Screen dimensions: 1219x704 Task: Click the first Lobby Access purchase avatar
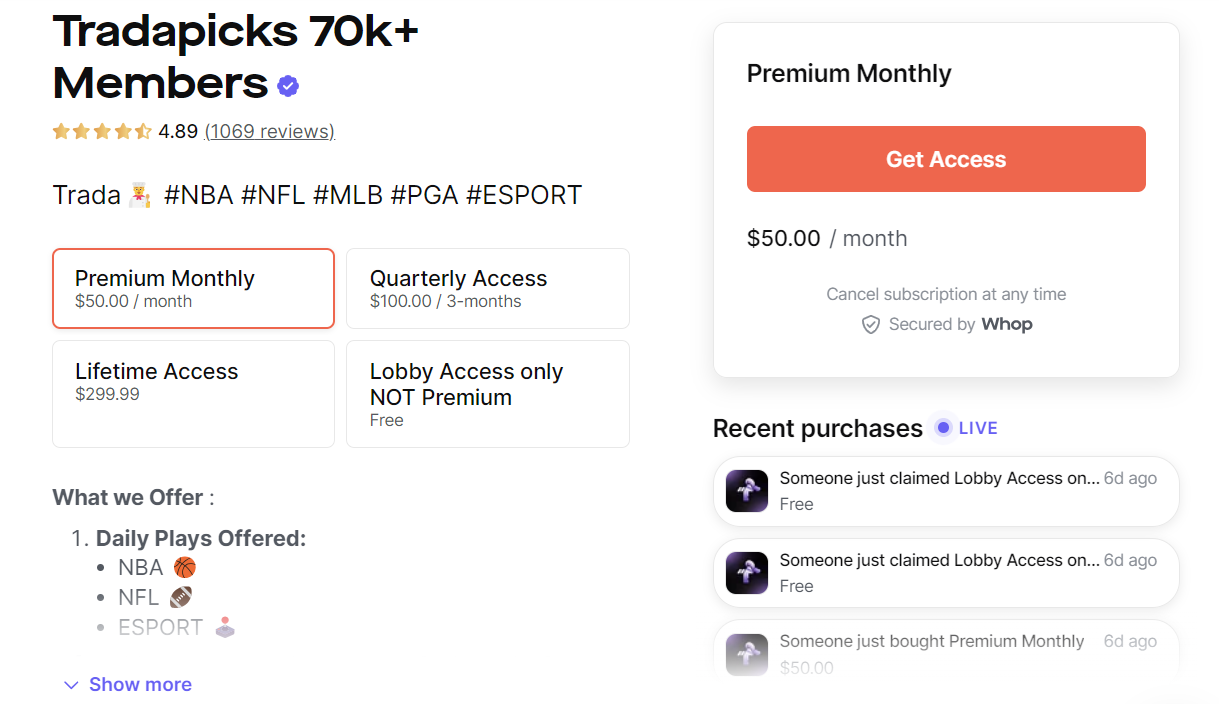click(747, 491)
